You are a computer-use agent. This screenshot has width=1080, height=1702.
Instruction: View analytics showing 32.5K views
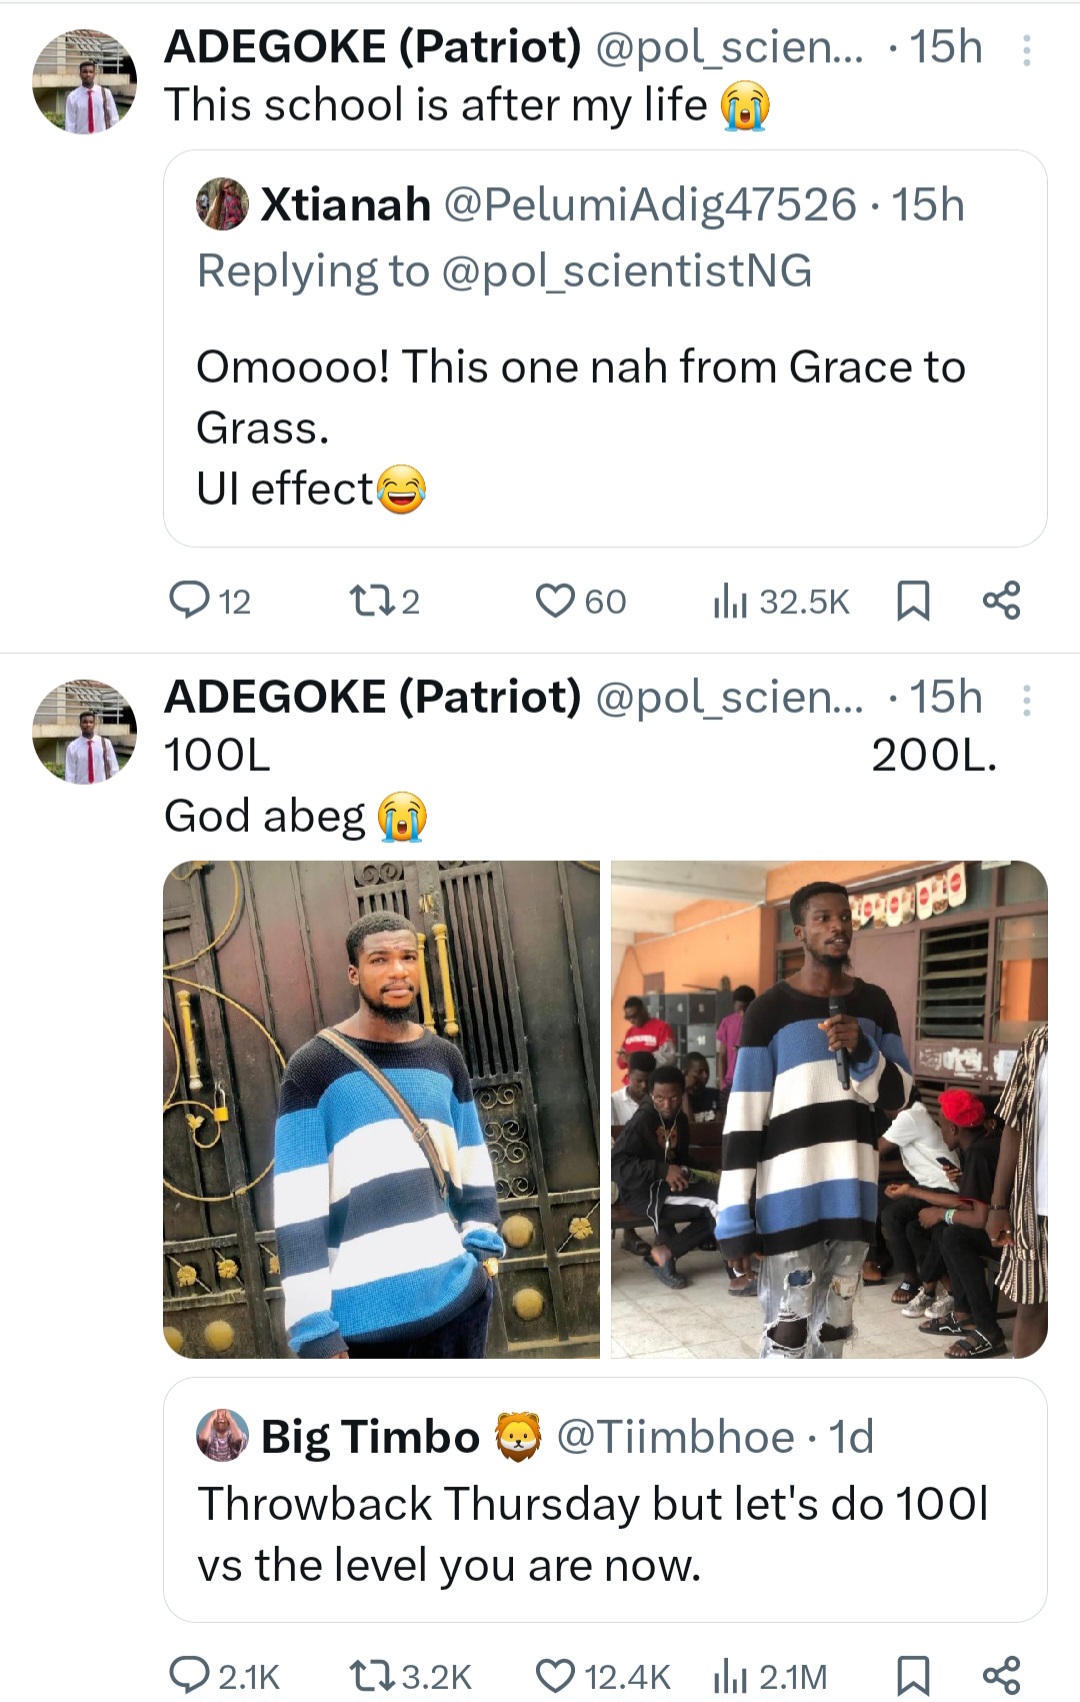tap(731, 601)
